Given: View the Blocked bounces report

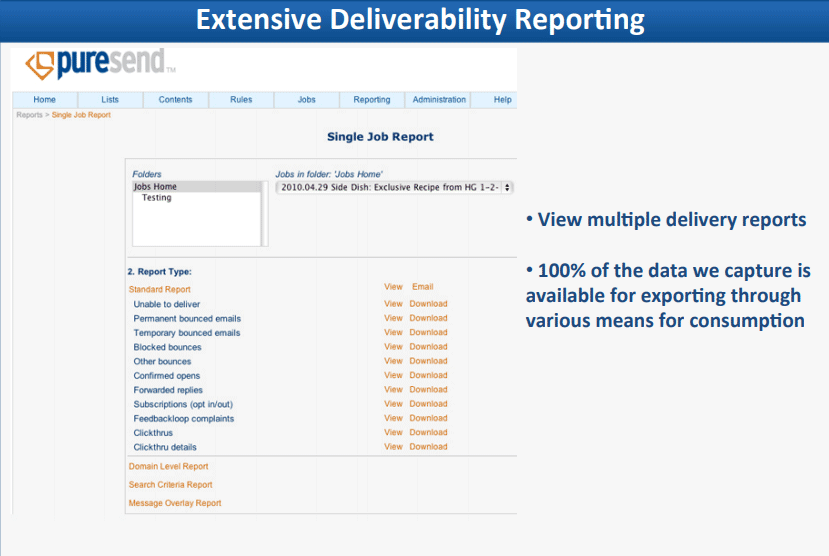Looking at the screenshot, I should [x=393, y=347].
